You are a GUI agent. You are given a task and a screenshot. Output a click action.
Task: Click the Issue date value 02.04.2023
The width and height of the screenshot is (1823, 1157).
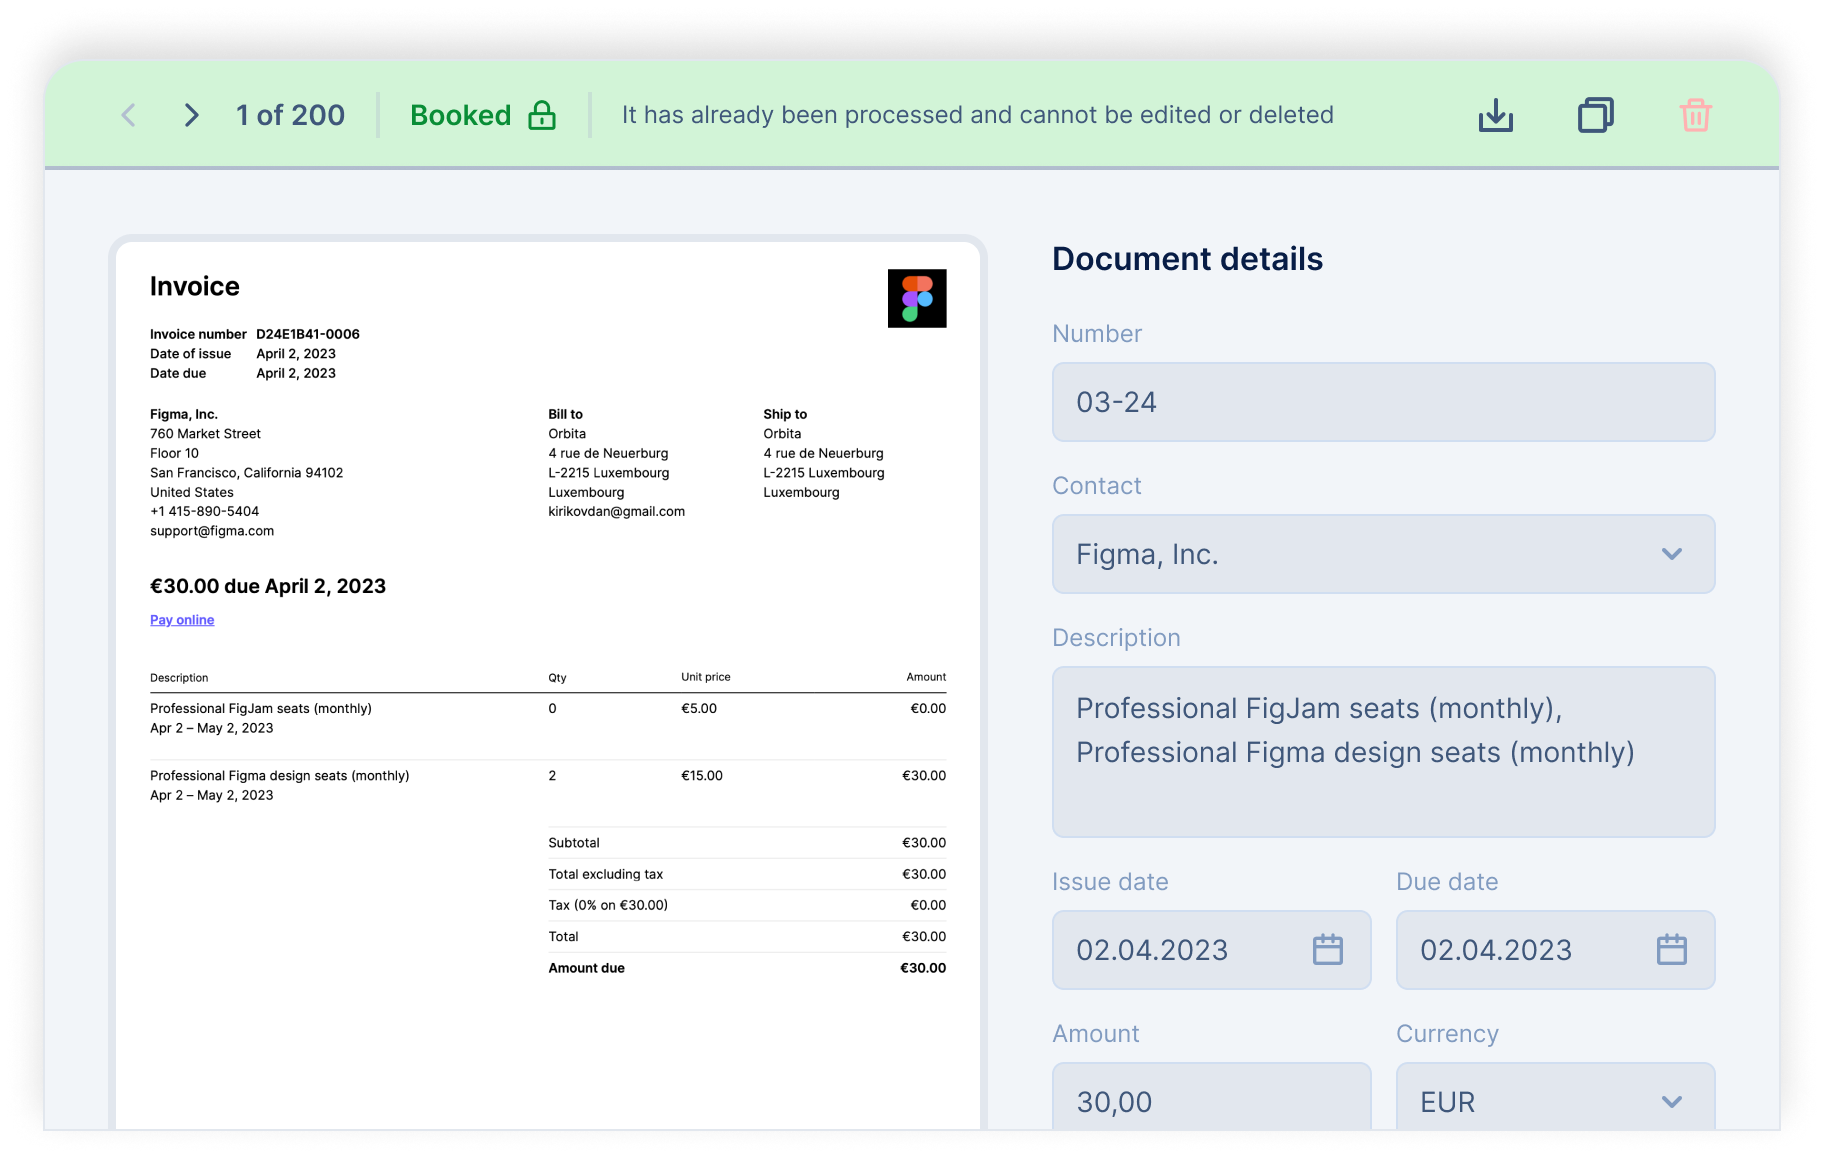[1152, 950]
